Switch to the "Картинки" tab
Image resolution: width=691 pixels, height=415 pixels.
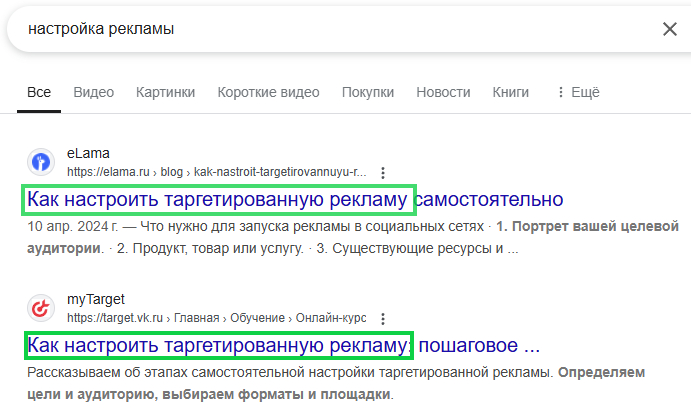point(165,92)
